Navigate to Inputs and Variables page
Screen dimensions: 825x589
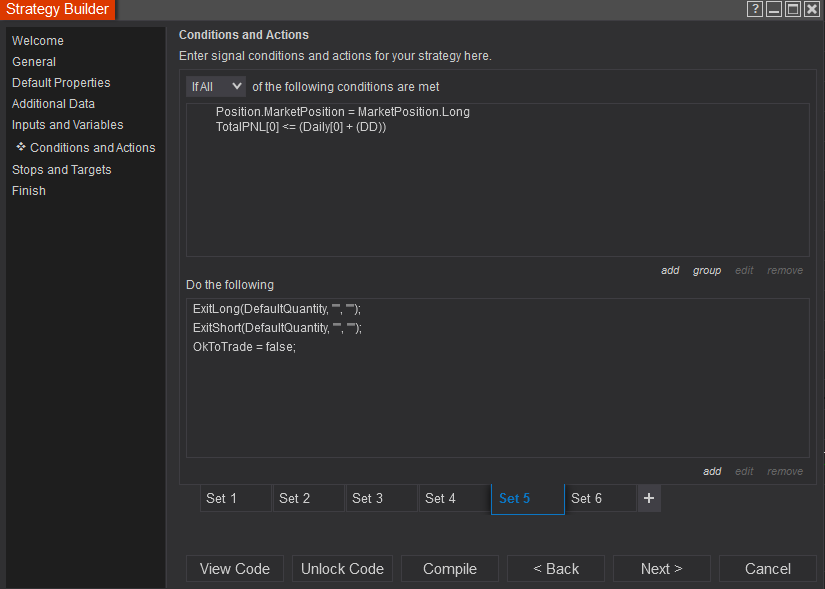[x=68, y=125]
